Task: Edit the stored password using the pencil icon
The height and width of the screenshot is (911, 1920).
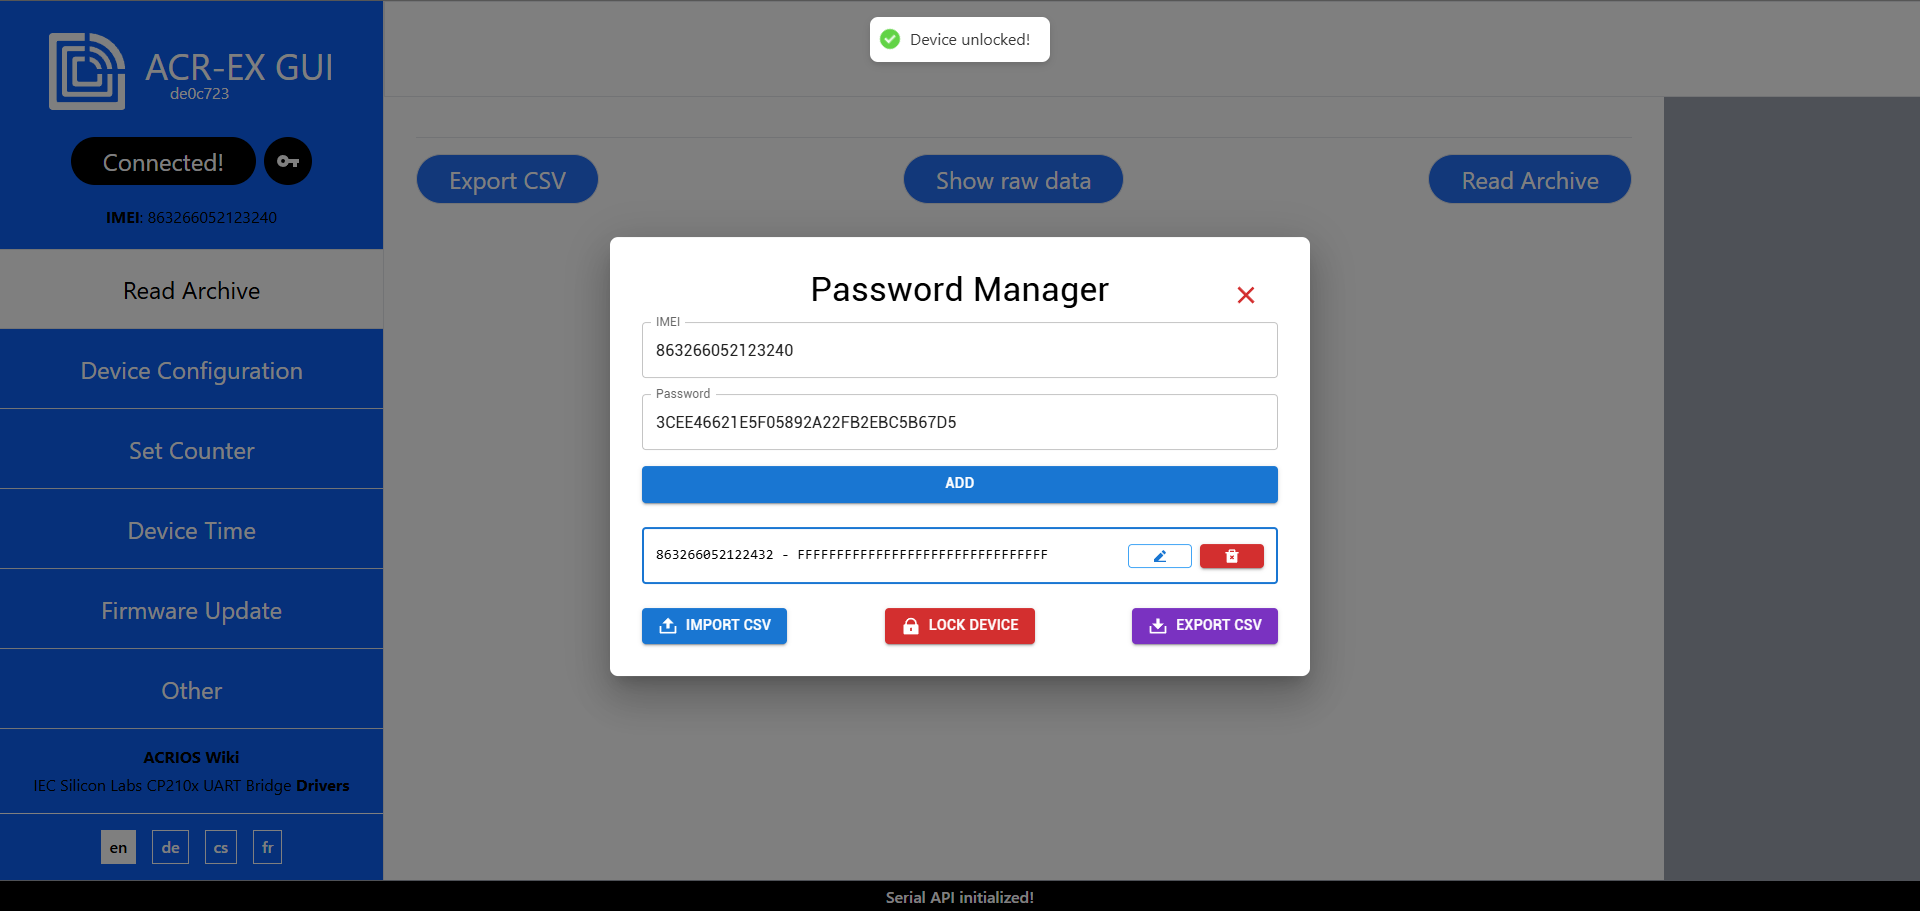Action: pos(1159,556)
